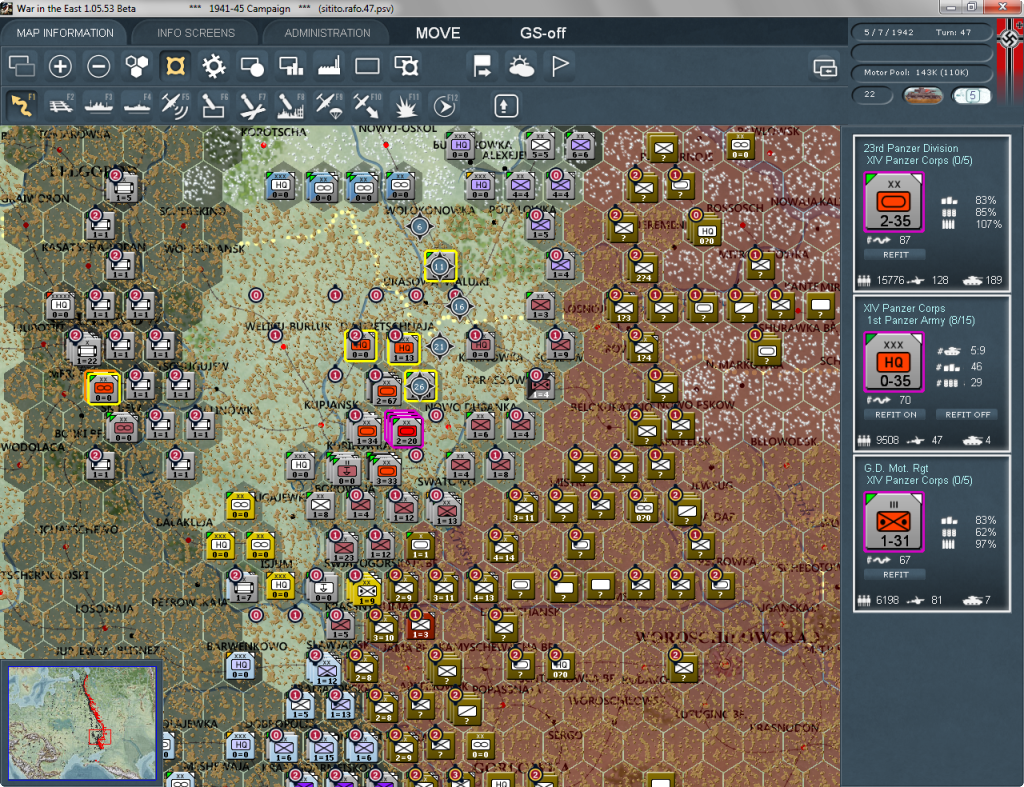Screen dimensions: 1024x787
Task: Select the F11 explosion mode icon
Action: 406,105
